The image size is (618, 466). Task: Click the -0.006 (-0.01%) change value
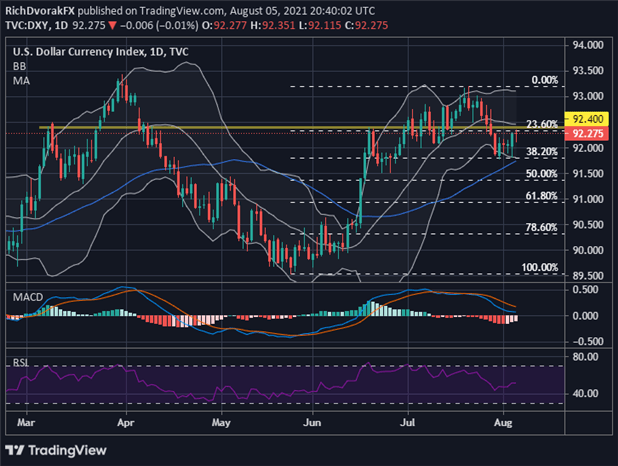tap(159, 26)
